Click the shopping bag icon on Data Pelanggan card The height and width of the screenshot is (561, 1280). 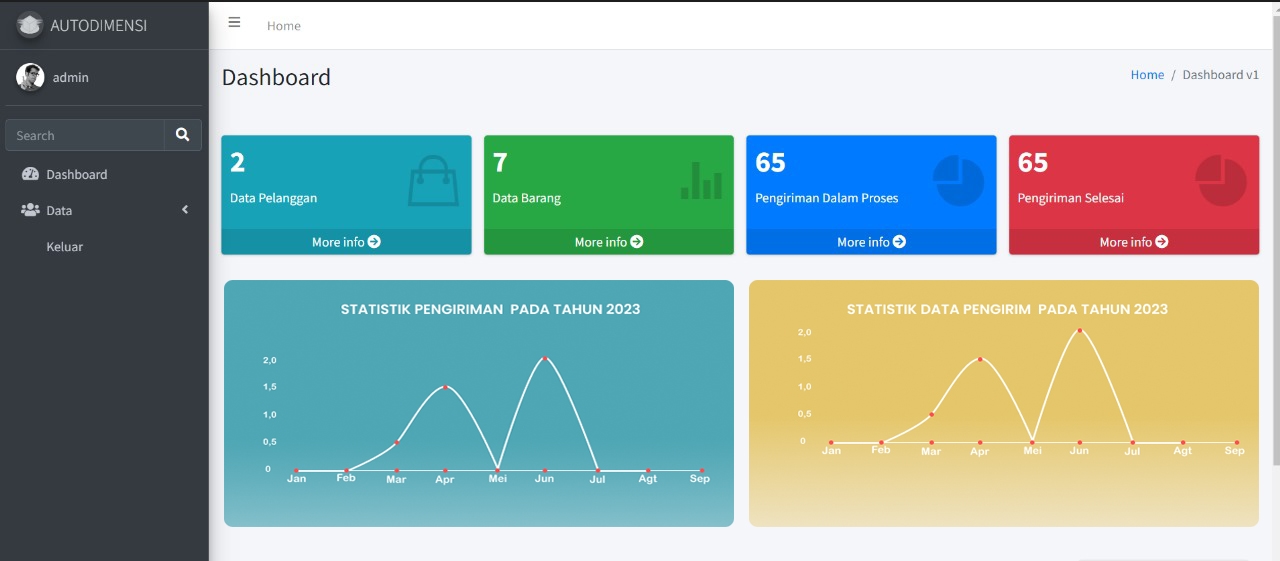(x=433, y=181)
